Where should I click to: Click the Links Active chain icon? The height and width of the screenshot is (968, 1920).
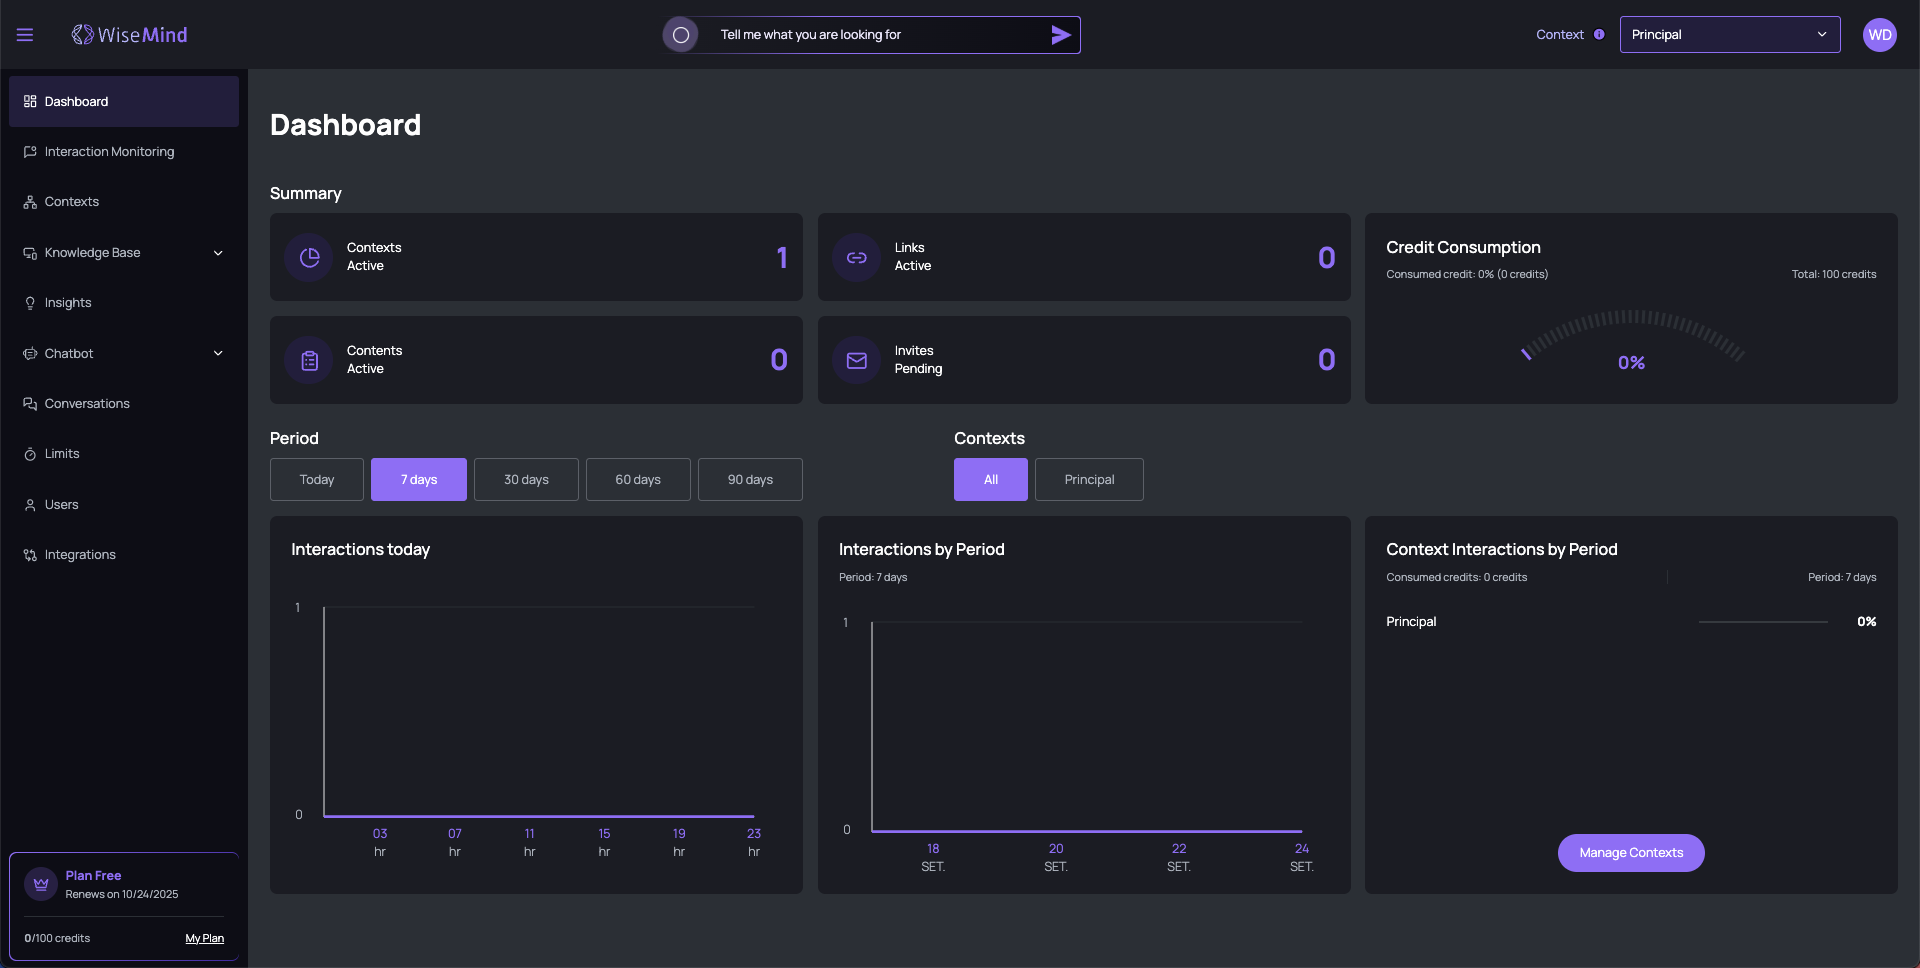click(857, 258)
